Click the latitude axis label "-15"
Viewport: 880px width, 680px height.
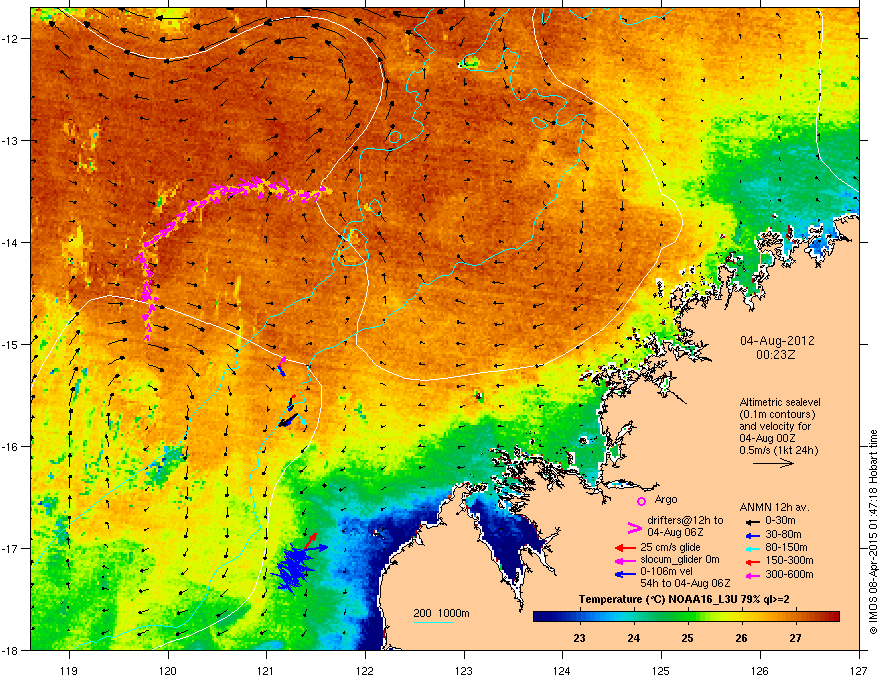(x=11, y=344)
